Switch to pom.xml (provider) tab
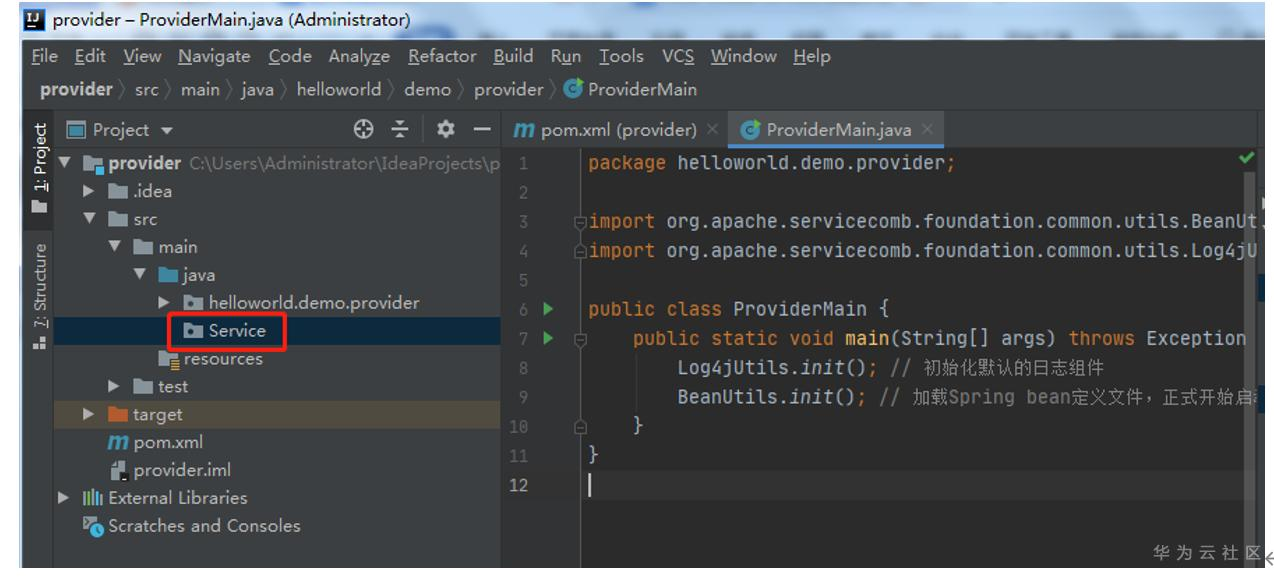1274x578 pixels. tap(607, 129)
